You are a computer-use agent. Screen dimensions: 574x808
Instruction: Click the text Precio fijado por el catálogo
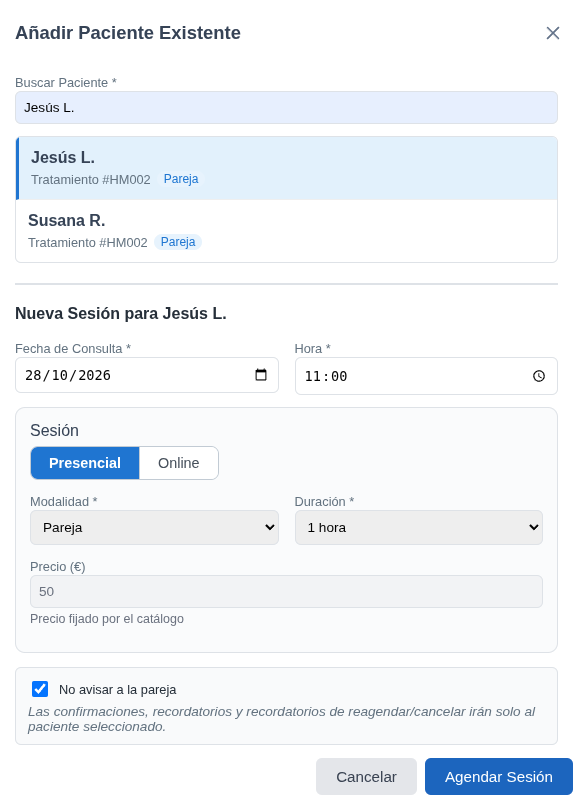[x=107, y=618]
